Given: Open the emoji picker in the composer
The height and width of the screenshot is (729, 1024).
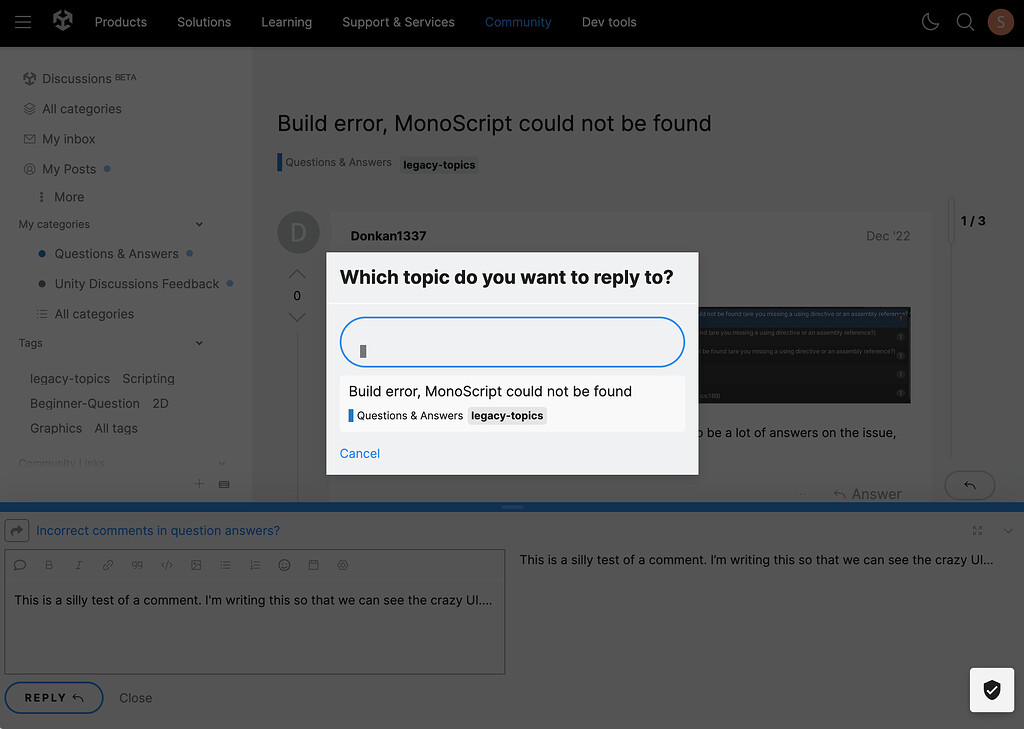Looking at the screenshot, I should [284, 565].
